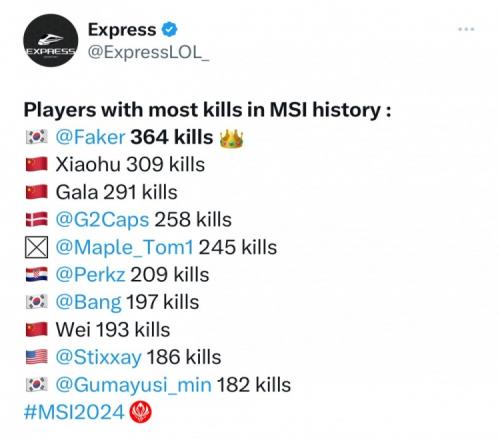Click the #MSI2024 hashtag

[74, 412]
